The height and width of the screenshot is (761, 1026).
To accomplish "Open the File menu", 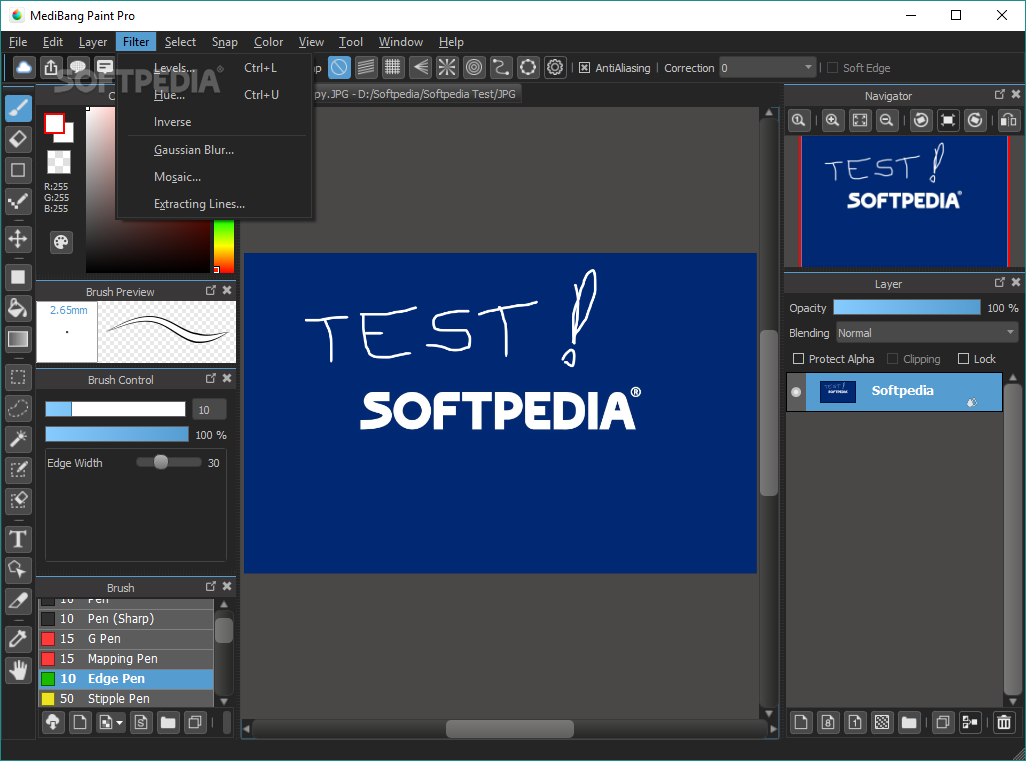I will click(18, 42).
